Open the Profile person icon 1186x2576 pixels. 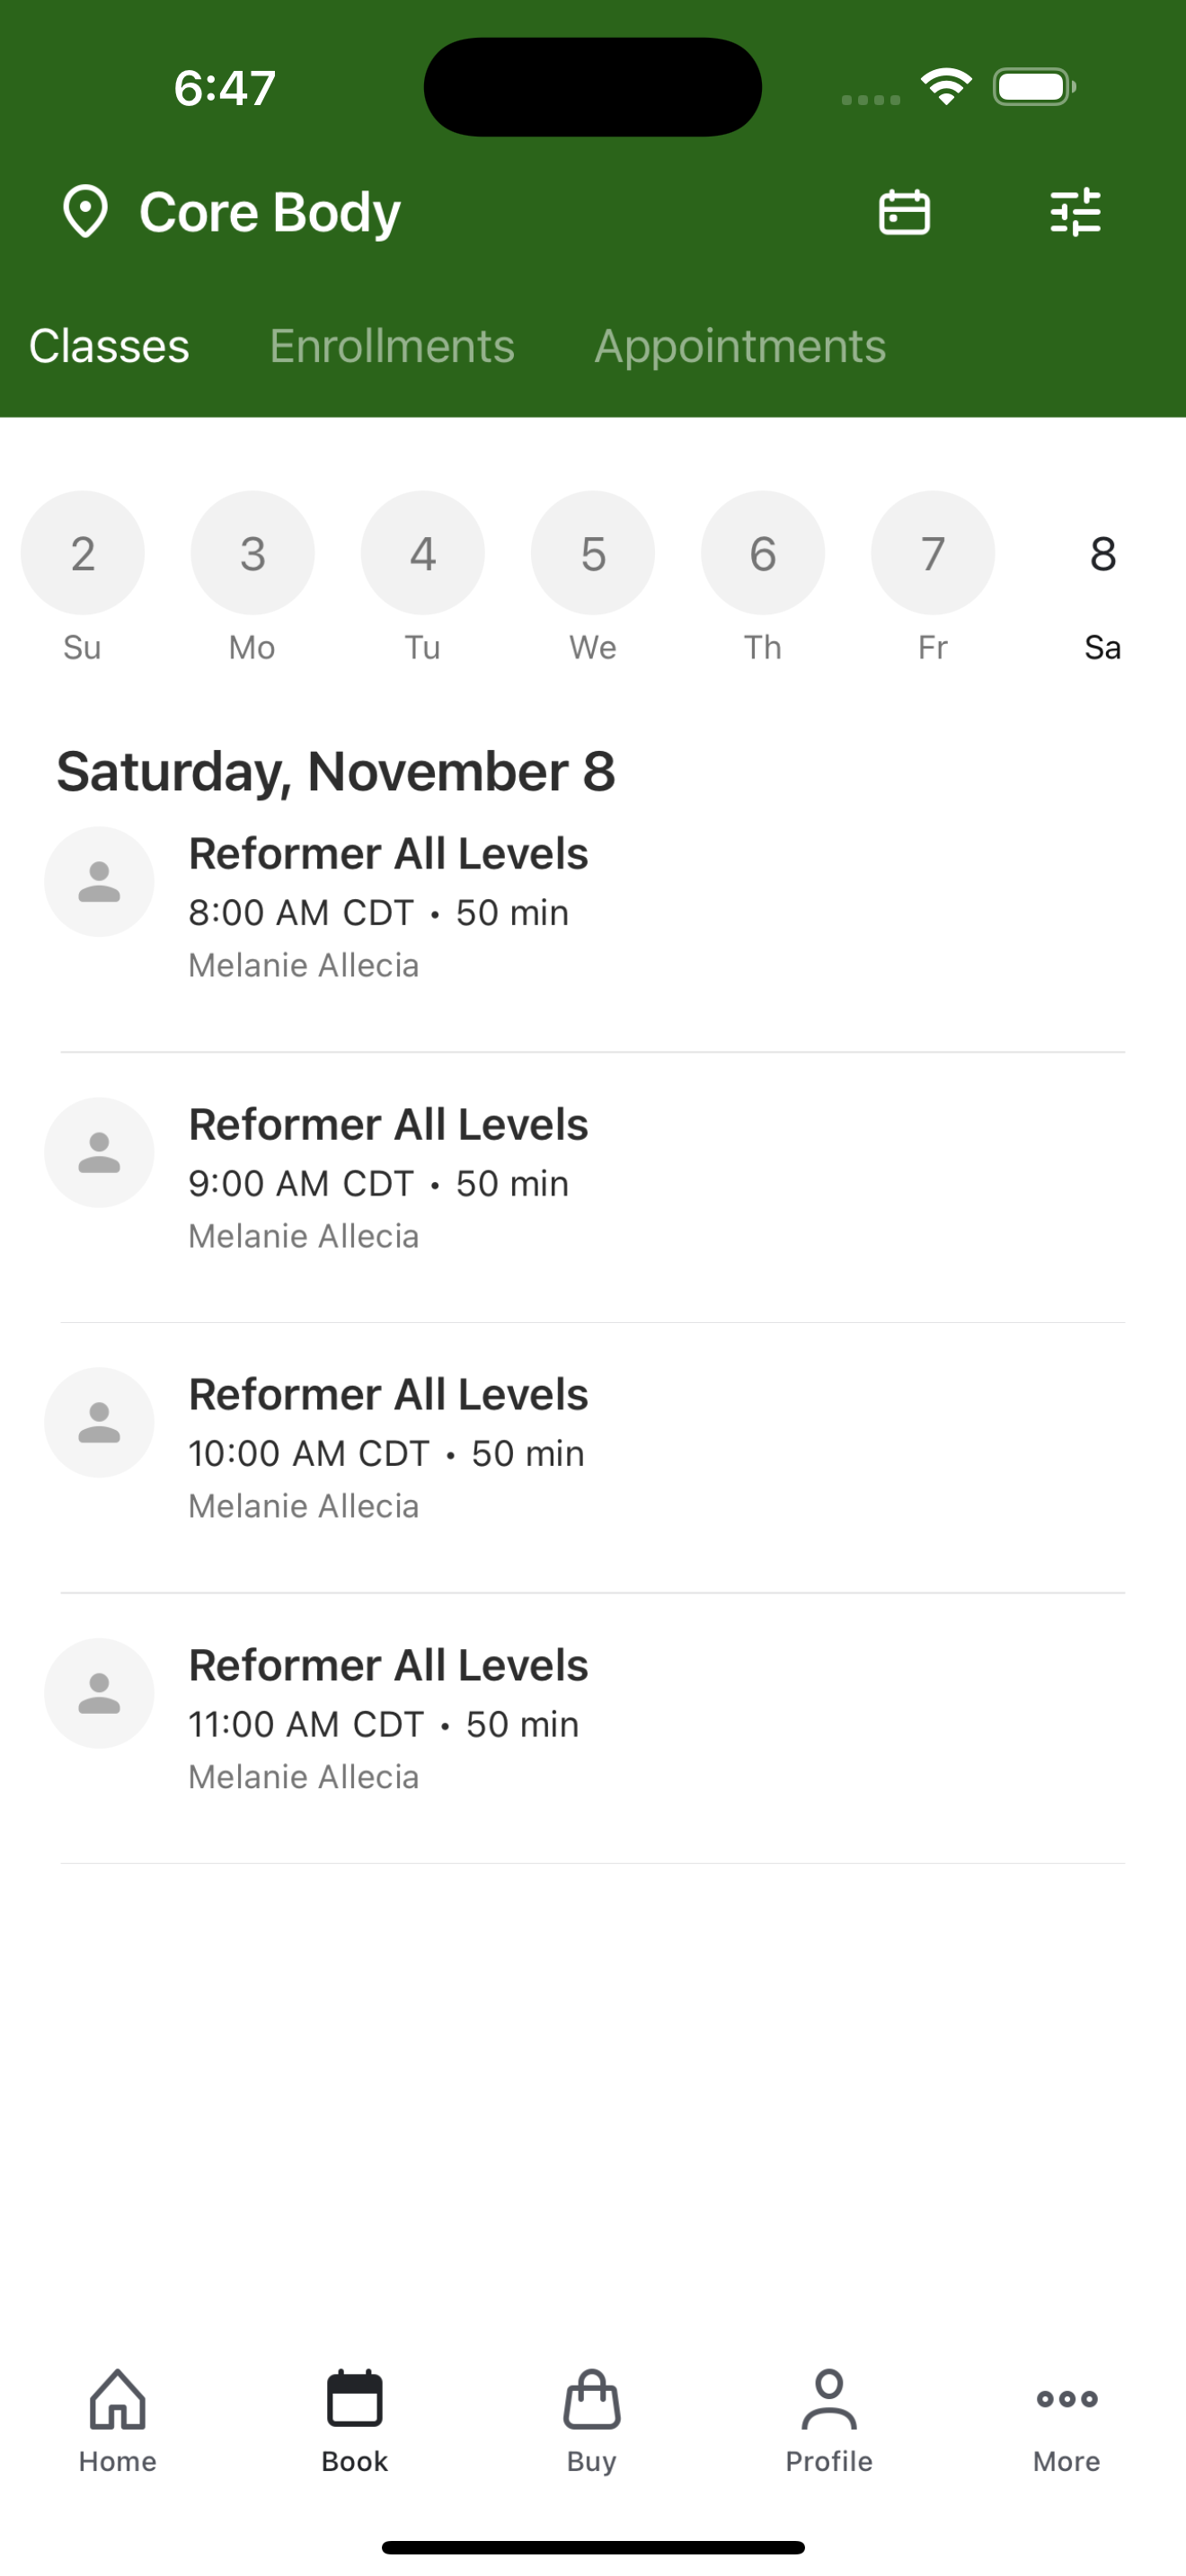pos(829,2400)
